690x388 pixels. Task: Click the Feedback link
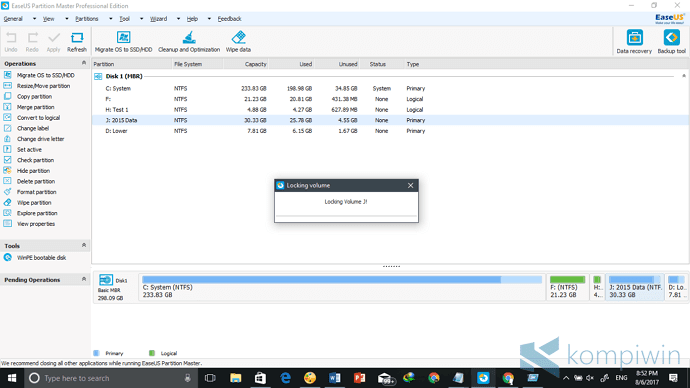pos(229,19)
